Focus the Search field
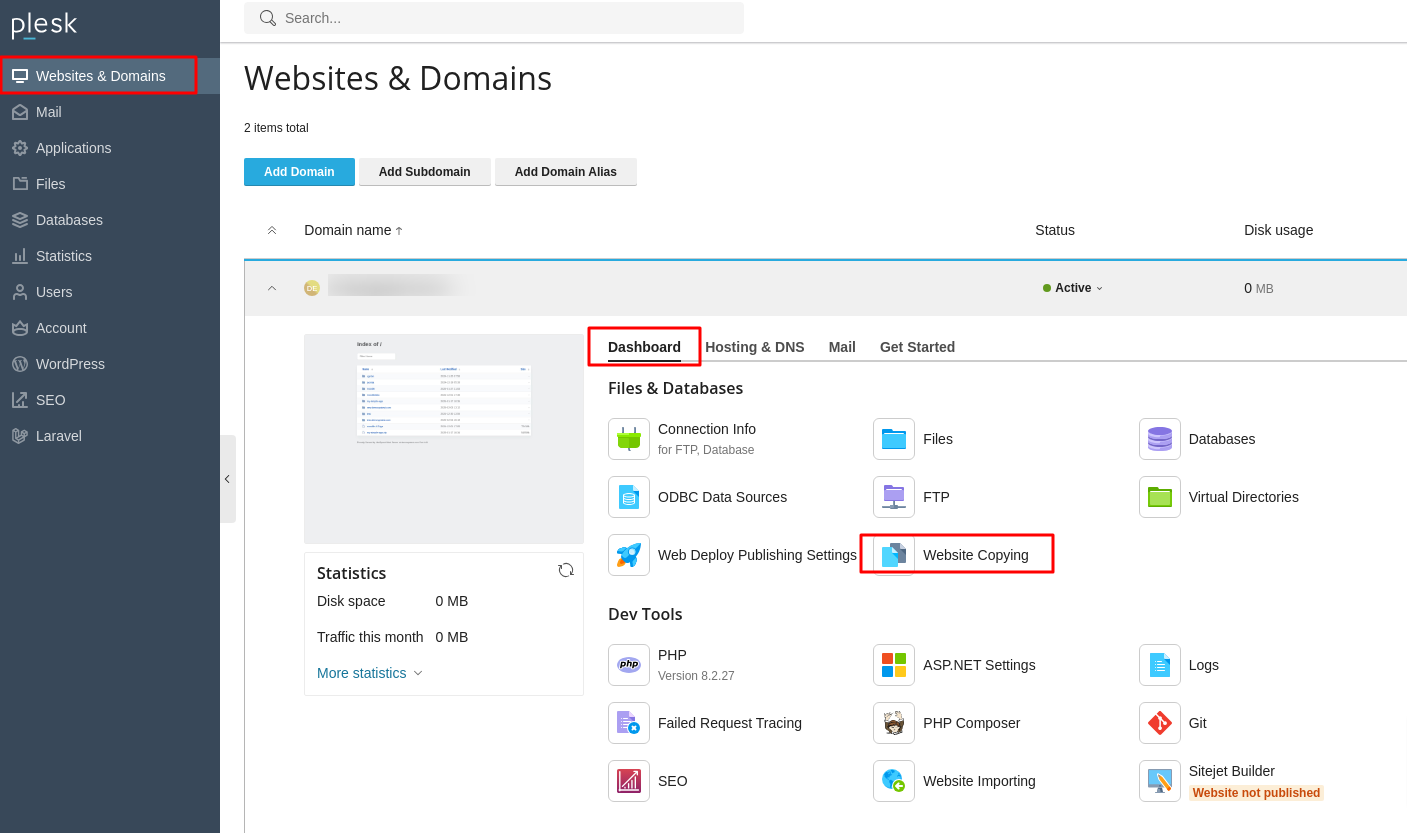Viewport: 1407px width, 833px height. [x=494, y=18]
